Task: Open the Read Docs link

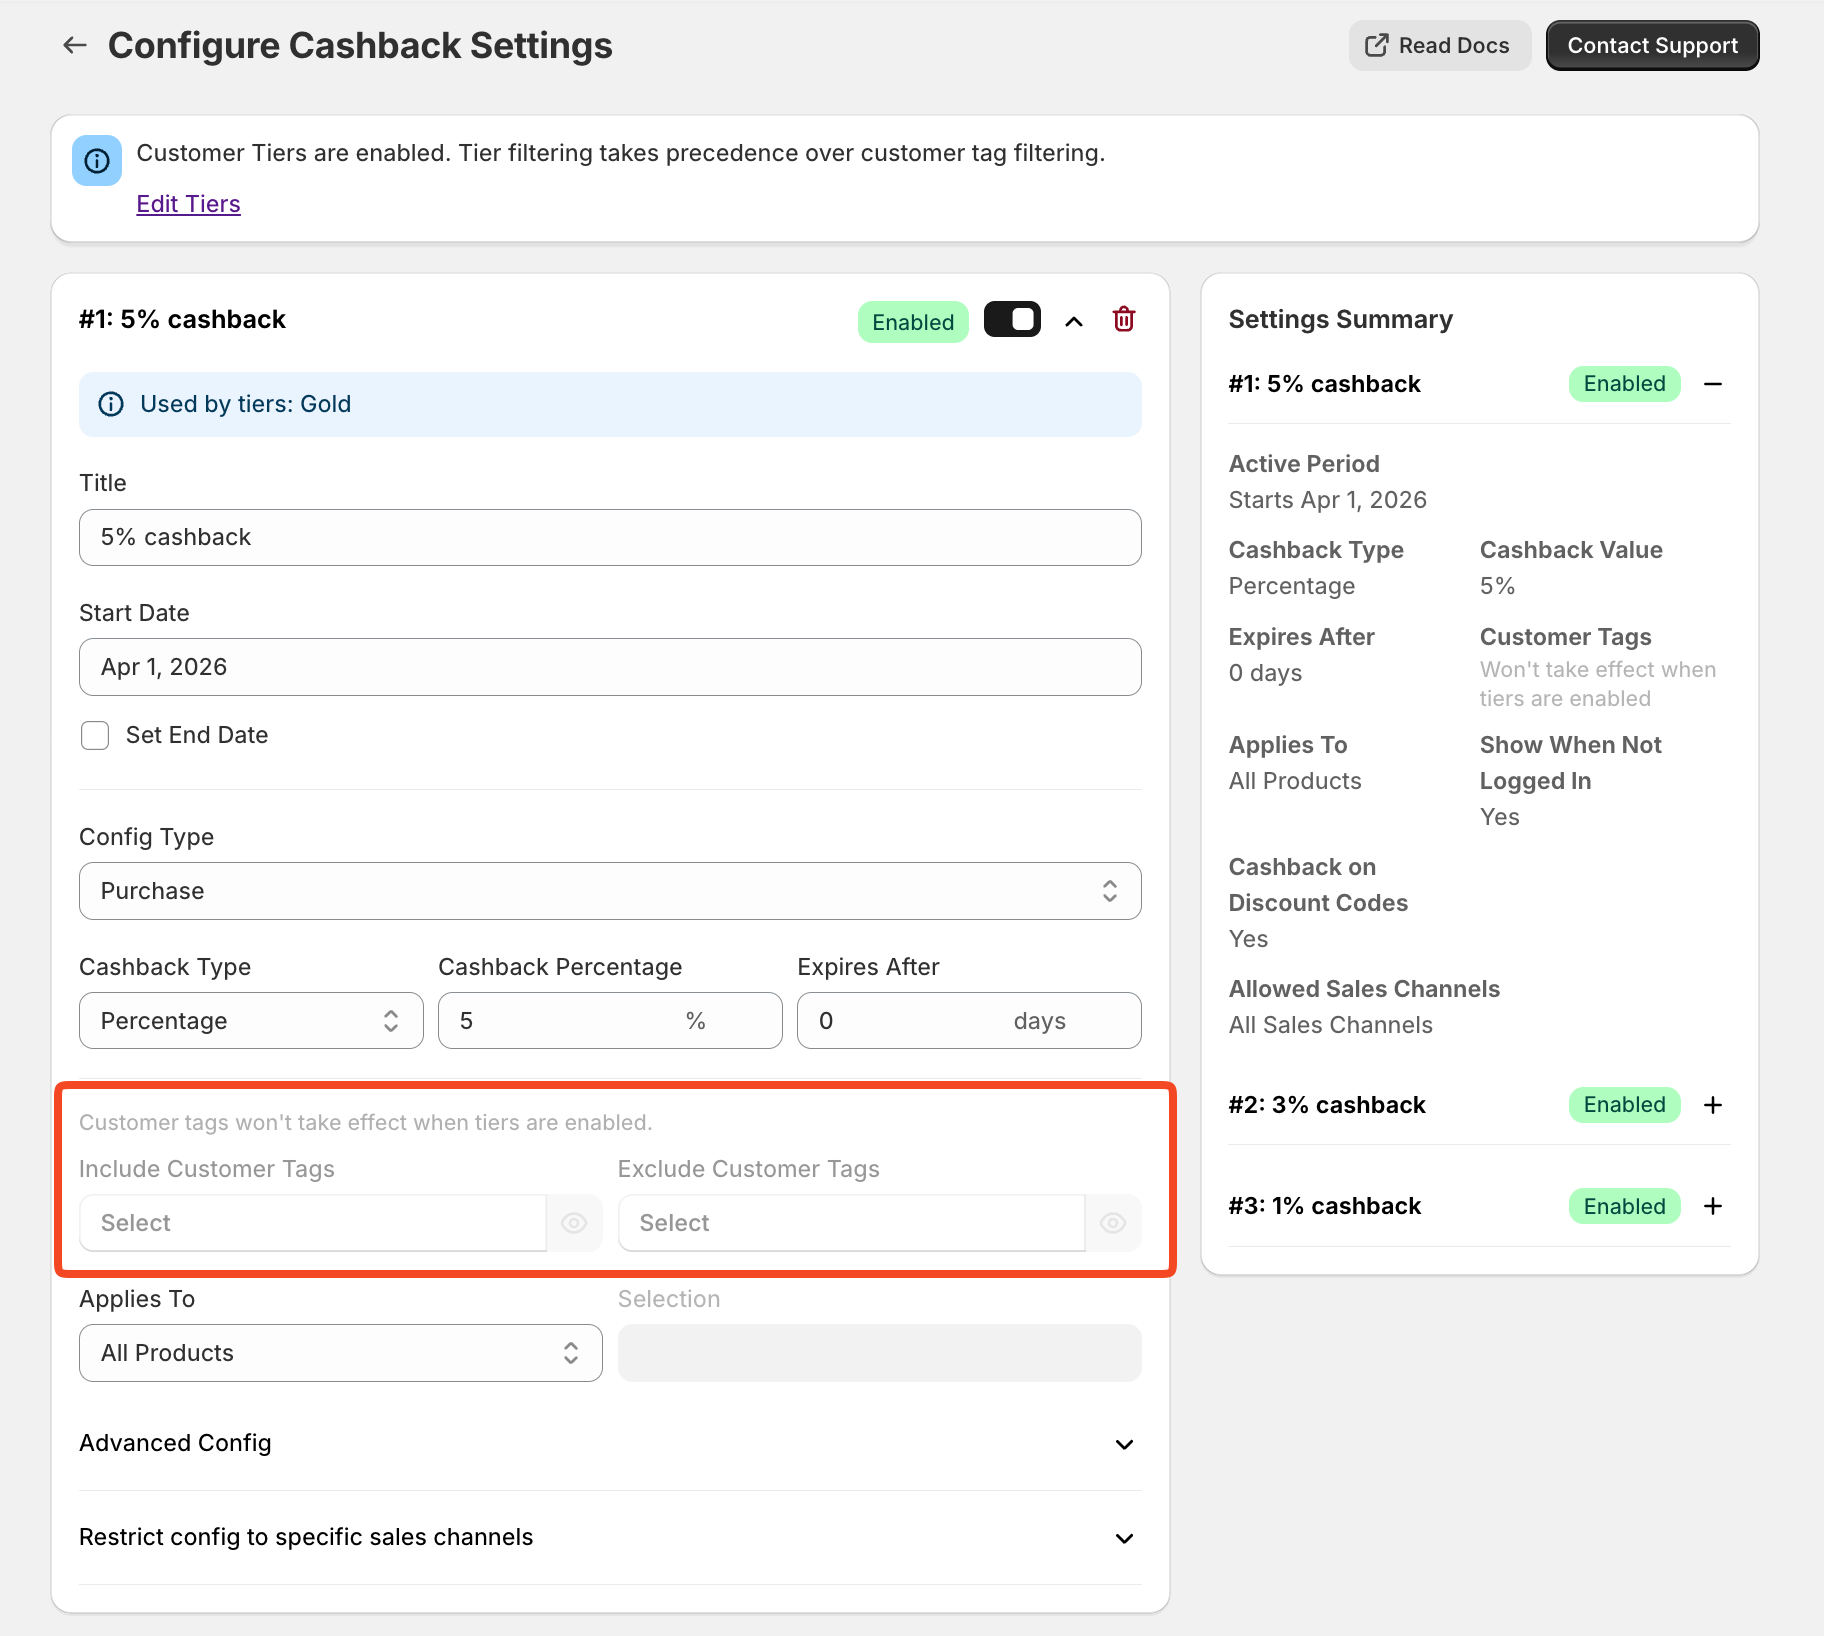Action: pos(1439,46)
